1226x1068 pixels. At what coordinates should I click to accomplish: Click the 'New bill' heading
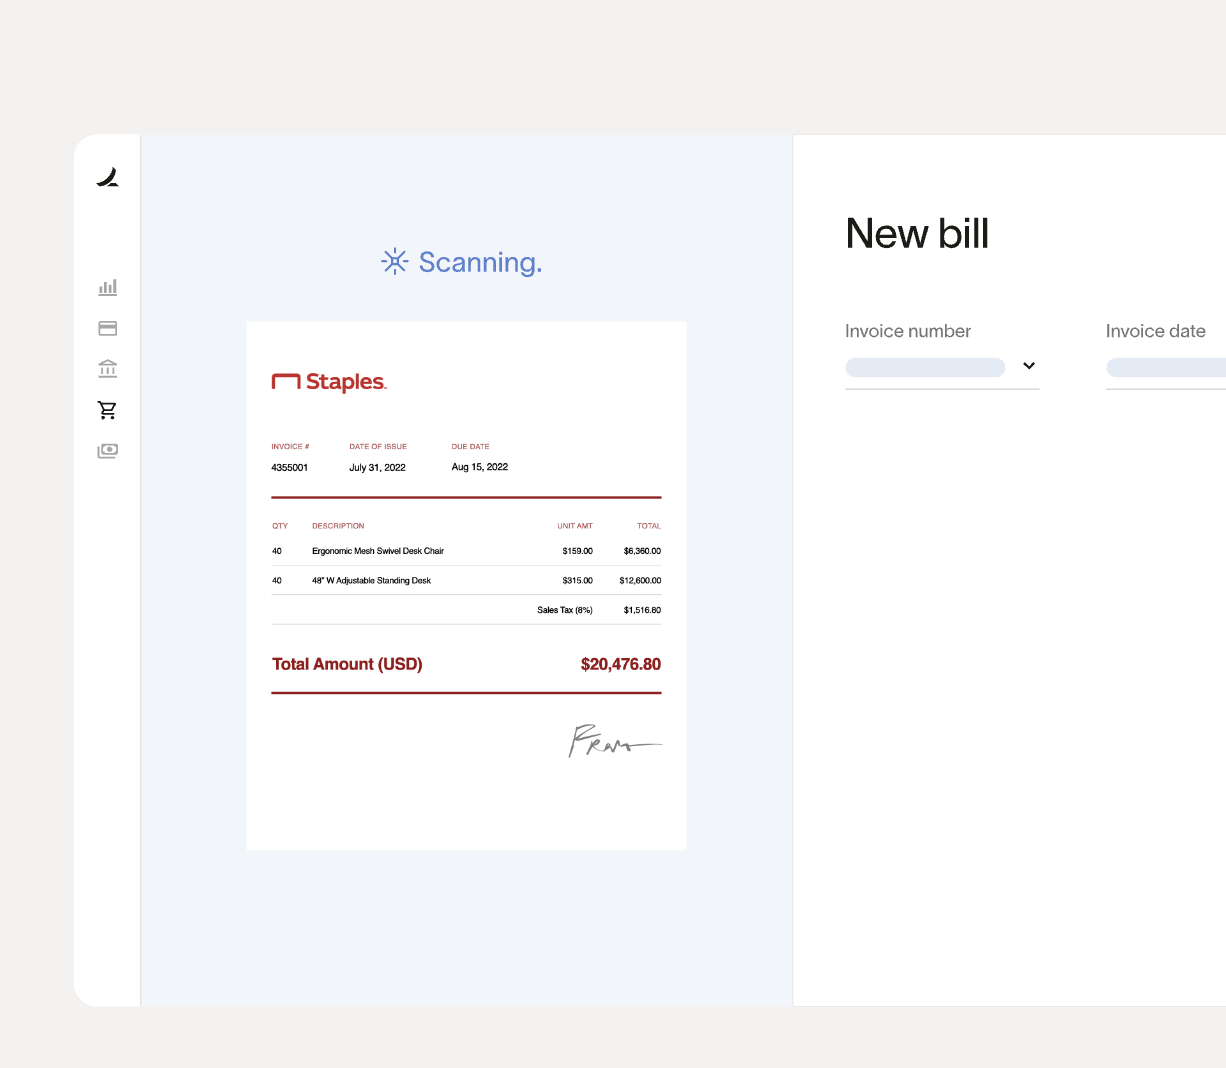coord(917,233)
